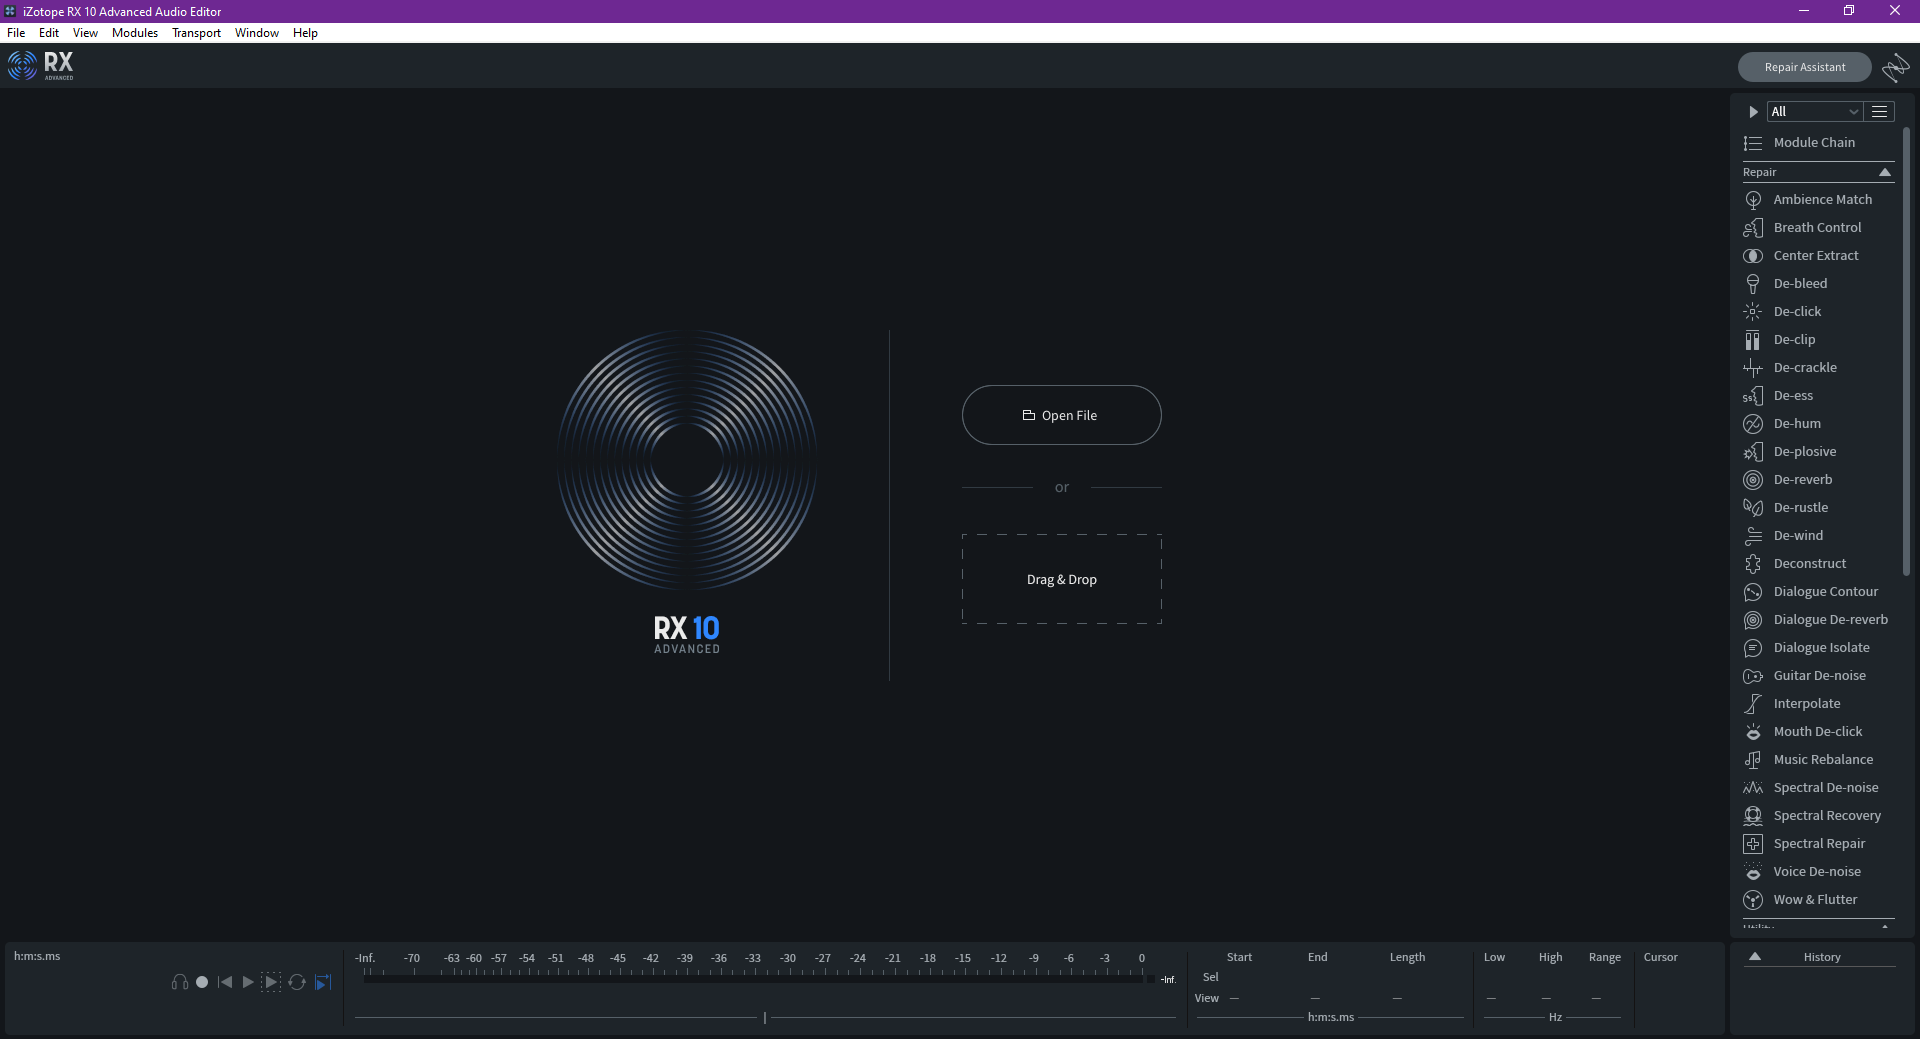Screen dimensions: 1920x1039
Task: Open the Spectral Recovery module icon
Action: 1753,816
